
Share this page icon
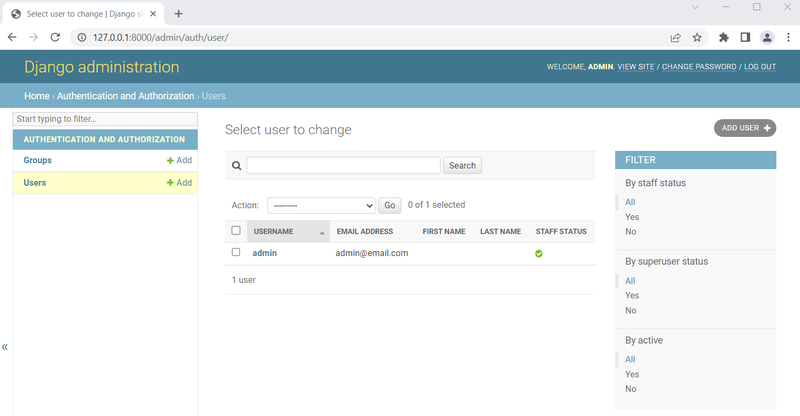[676, 37]
